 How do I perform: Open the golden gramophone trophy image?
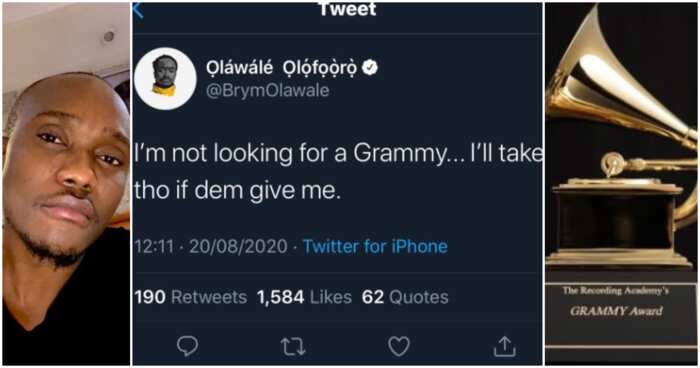coord(621,184)
